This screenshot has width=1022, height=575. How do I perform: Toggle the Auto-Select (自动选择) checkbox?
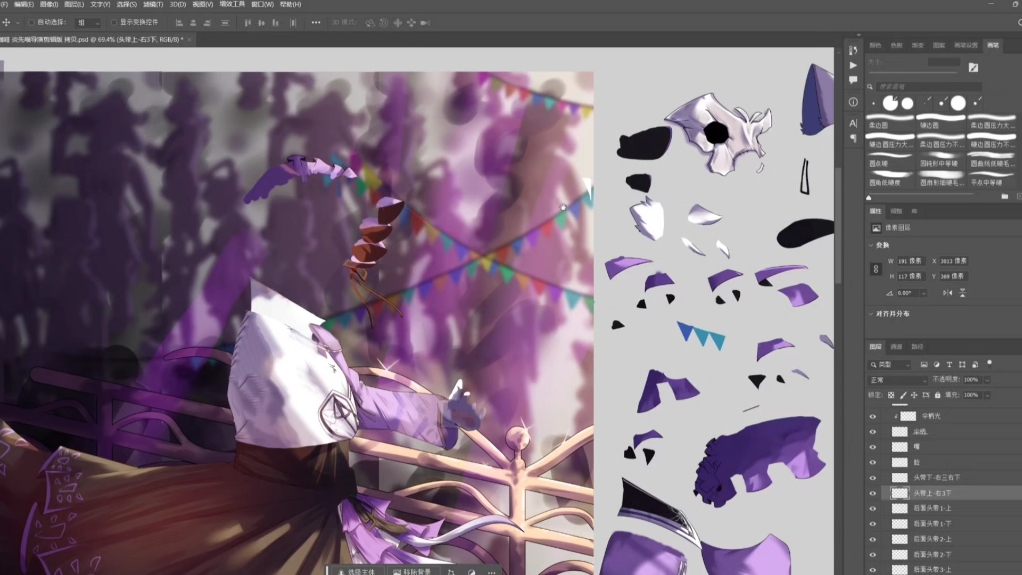(x=31, y=23)
